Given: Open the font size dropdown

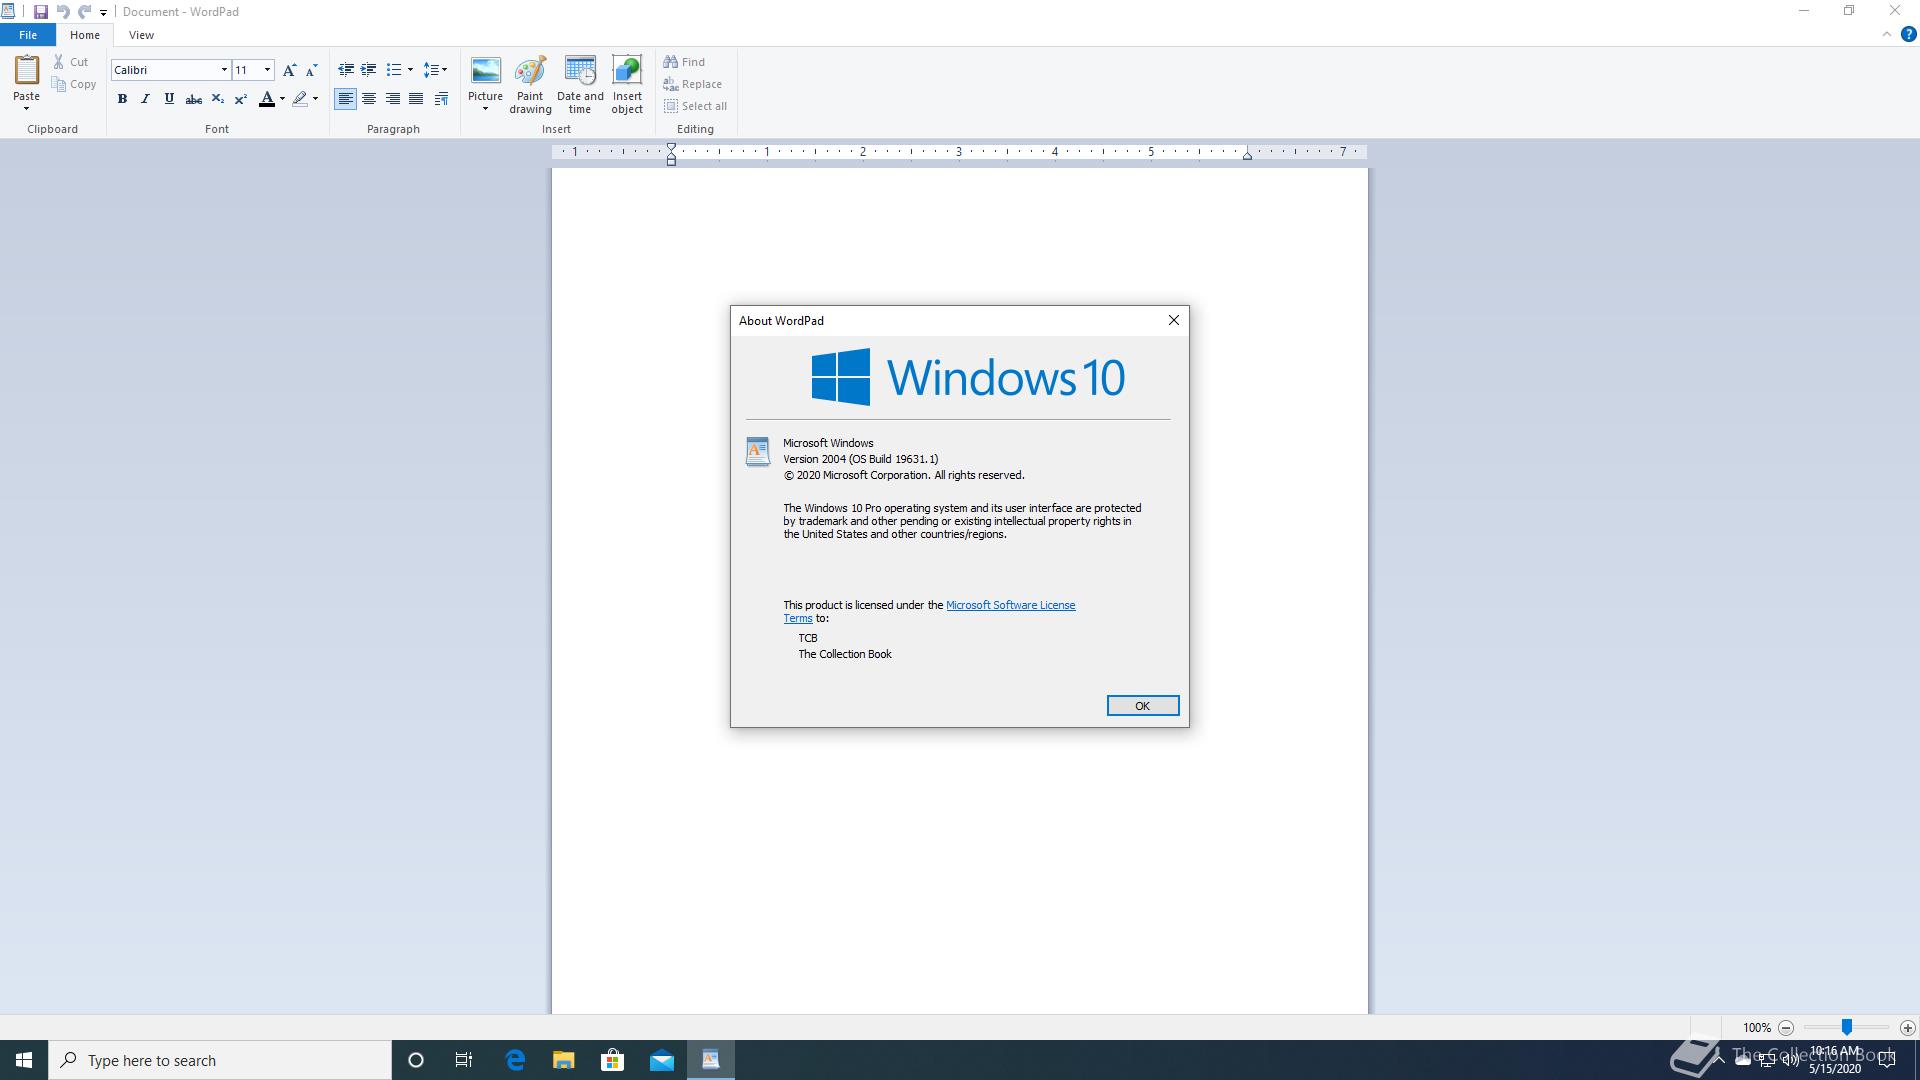Looking at the screenshot, I should tap(267, 70).
